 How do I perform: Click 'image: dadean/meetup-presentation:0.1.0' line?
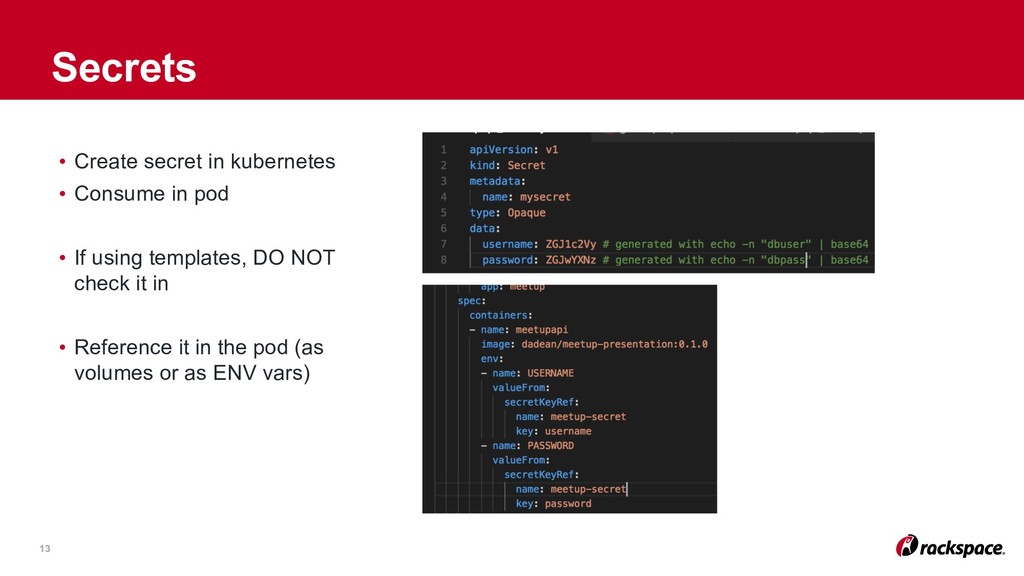coord(594,344)
